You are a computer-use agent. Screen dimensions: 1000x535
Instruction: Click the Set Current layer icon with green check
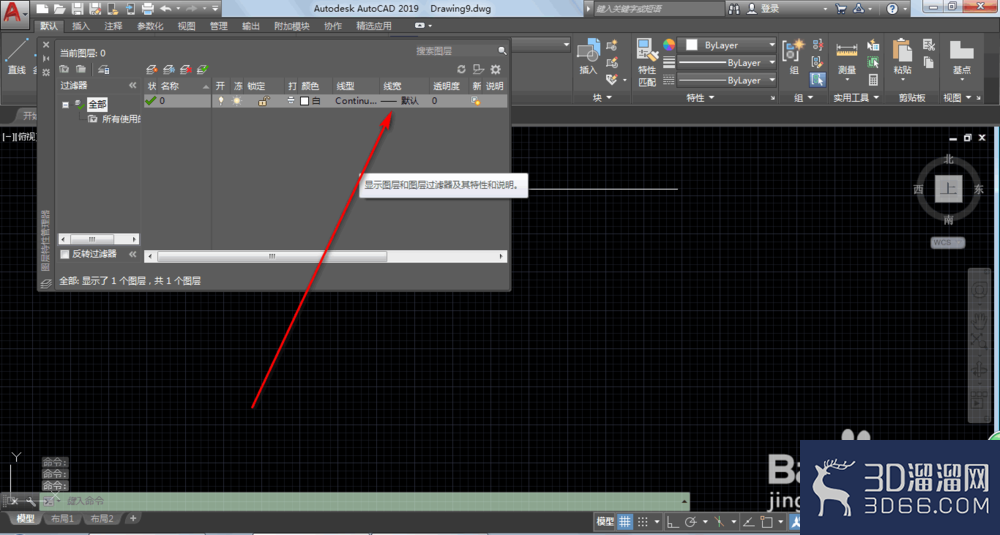203,70
